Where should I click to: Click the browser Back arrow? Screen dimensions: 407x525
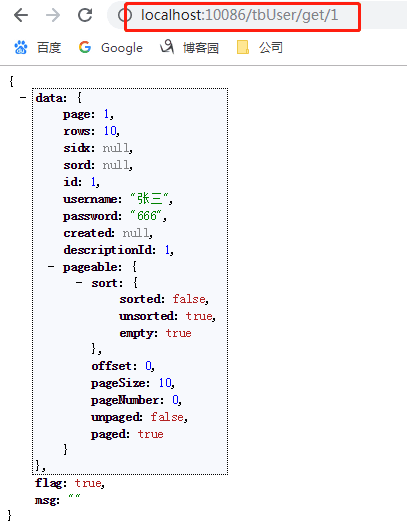point(21,15)
